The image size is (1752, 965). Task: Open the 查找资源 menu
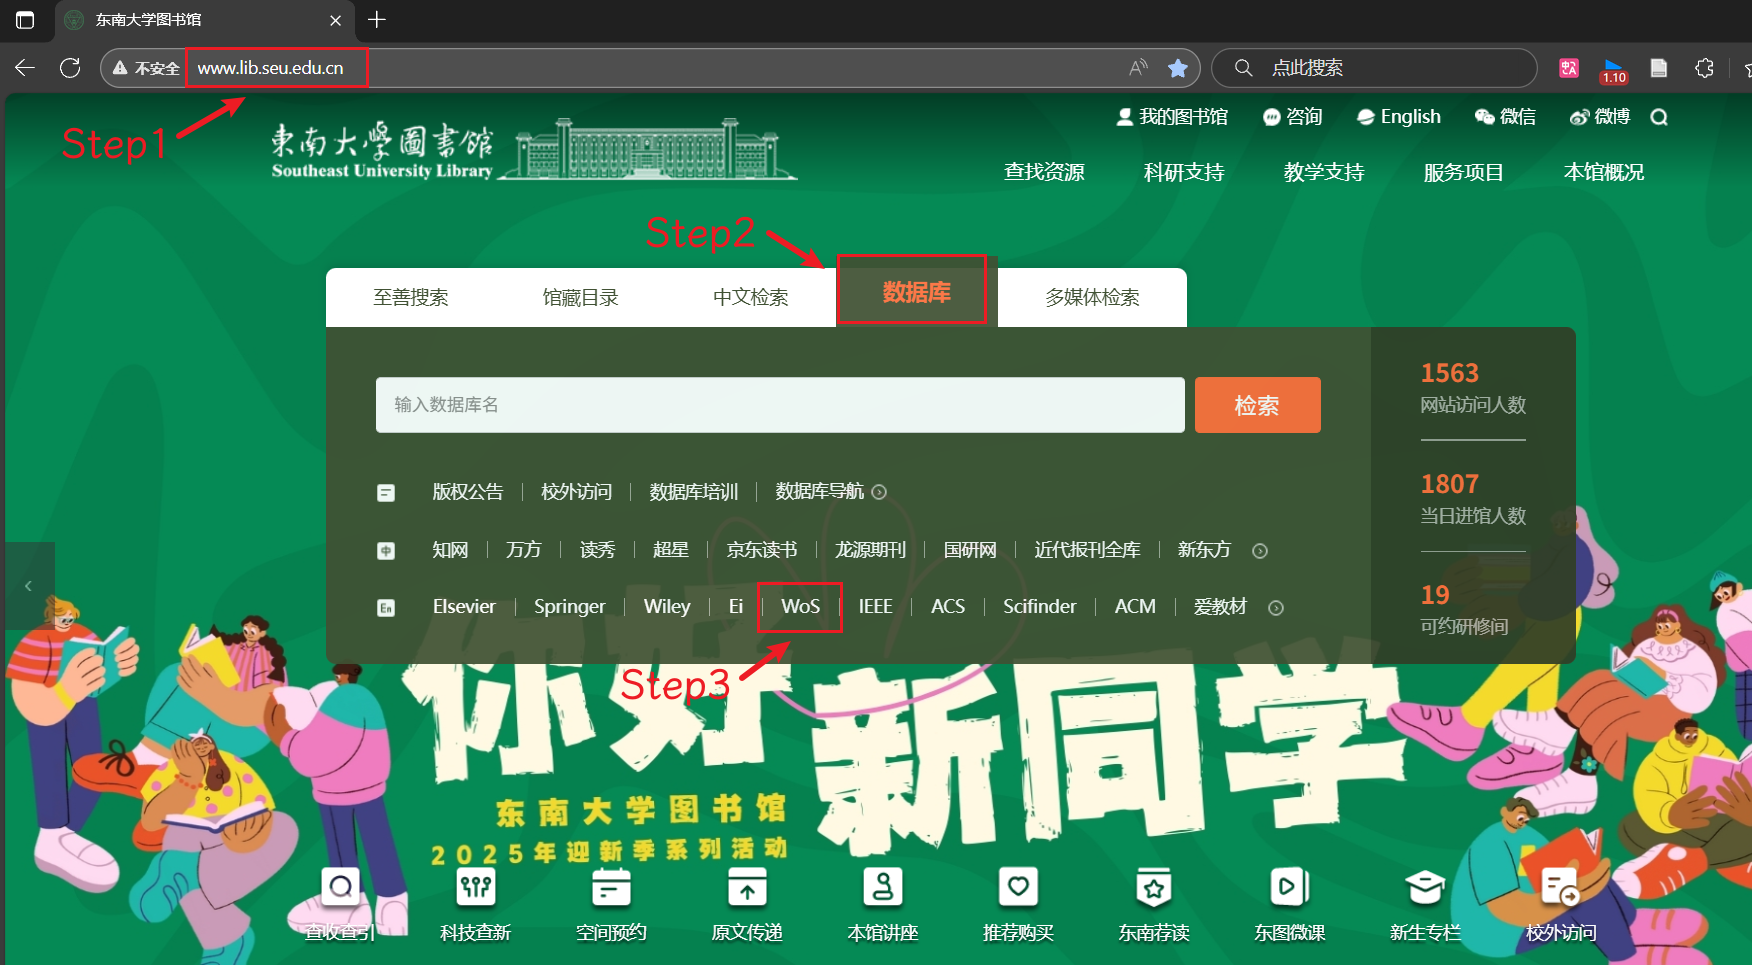1044,171
